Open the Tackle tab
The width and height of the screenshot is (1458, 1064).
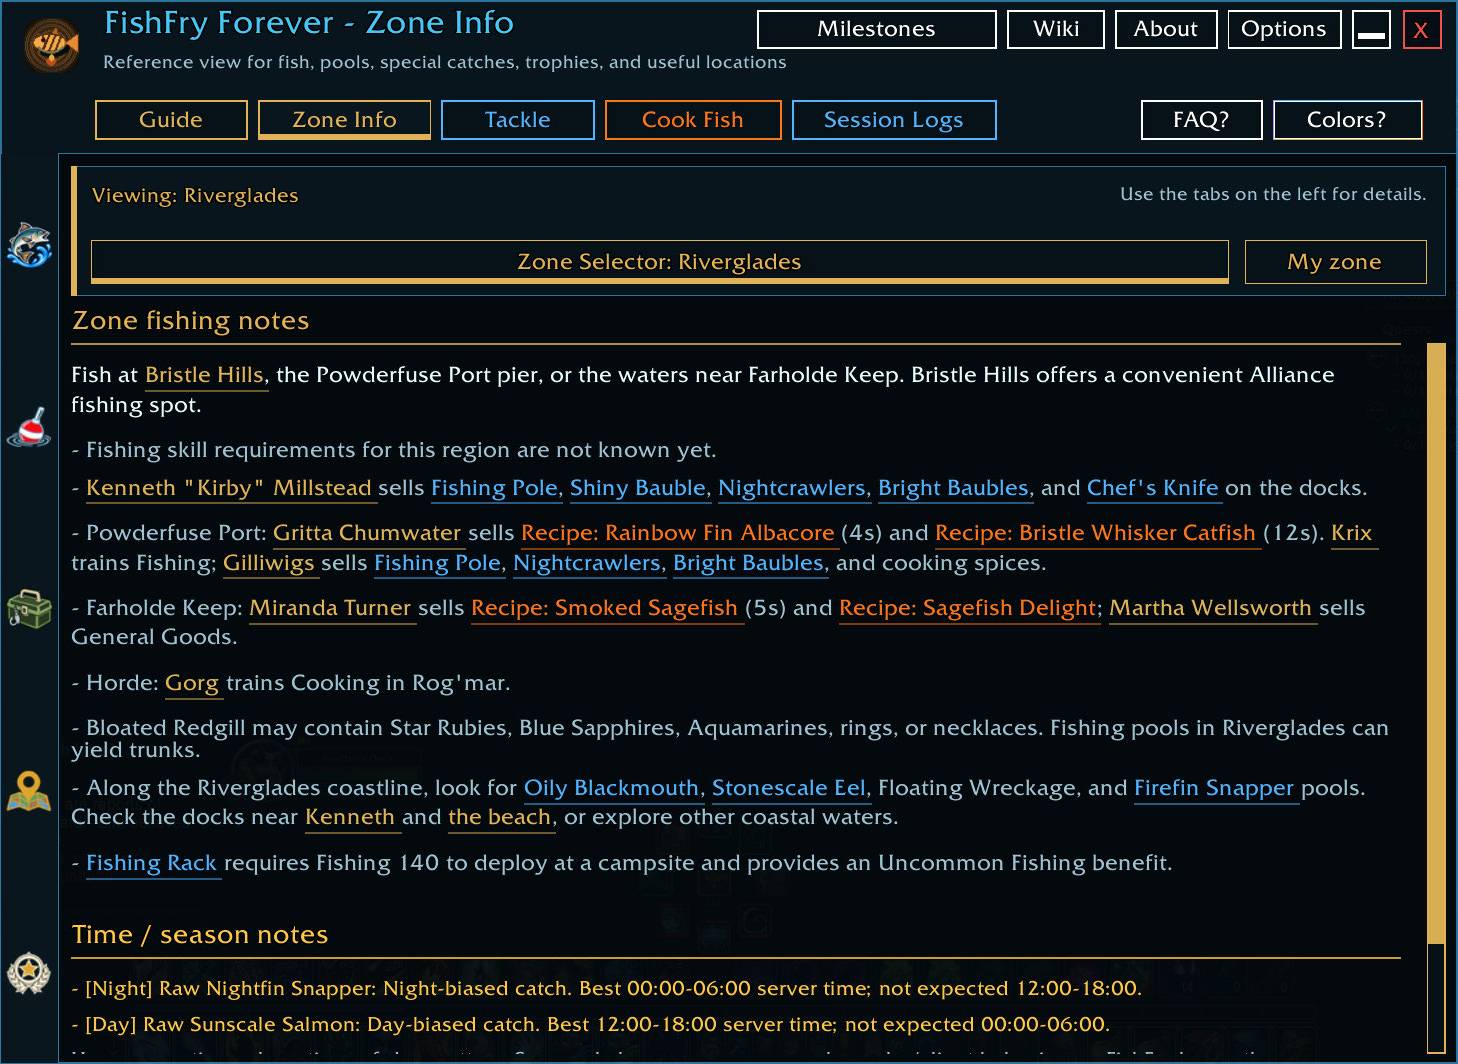point(517,120)
